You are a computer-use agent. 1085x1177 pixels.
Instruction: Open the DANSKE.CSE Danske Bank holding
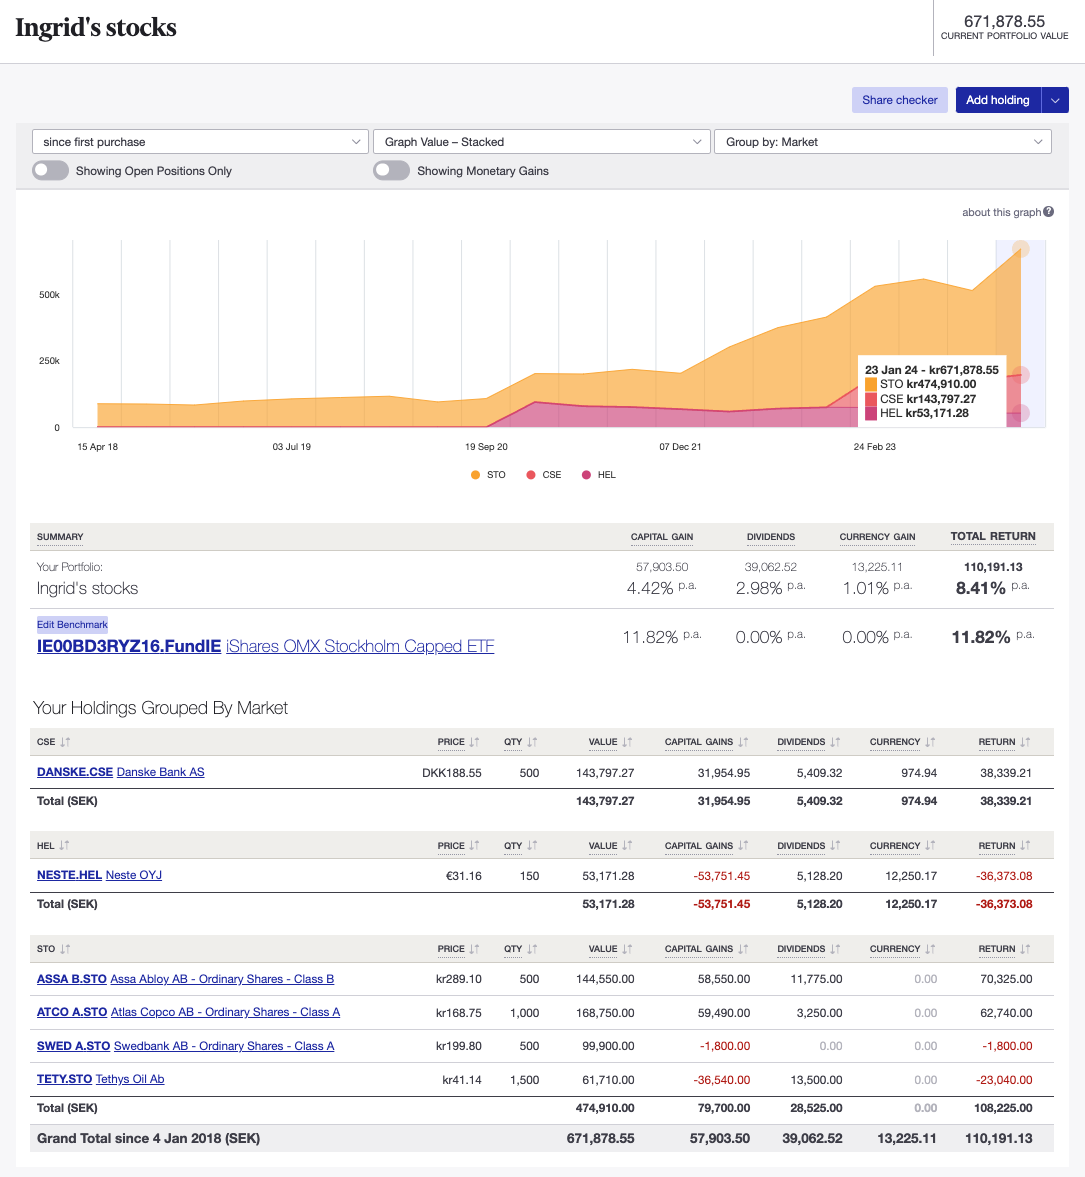click(x=75, y=771)
